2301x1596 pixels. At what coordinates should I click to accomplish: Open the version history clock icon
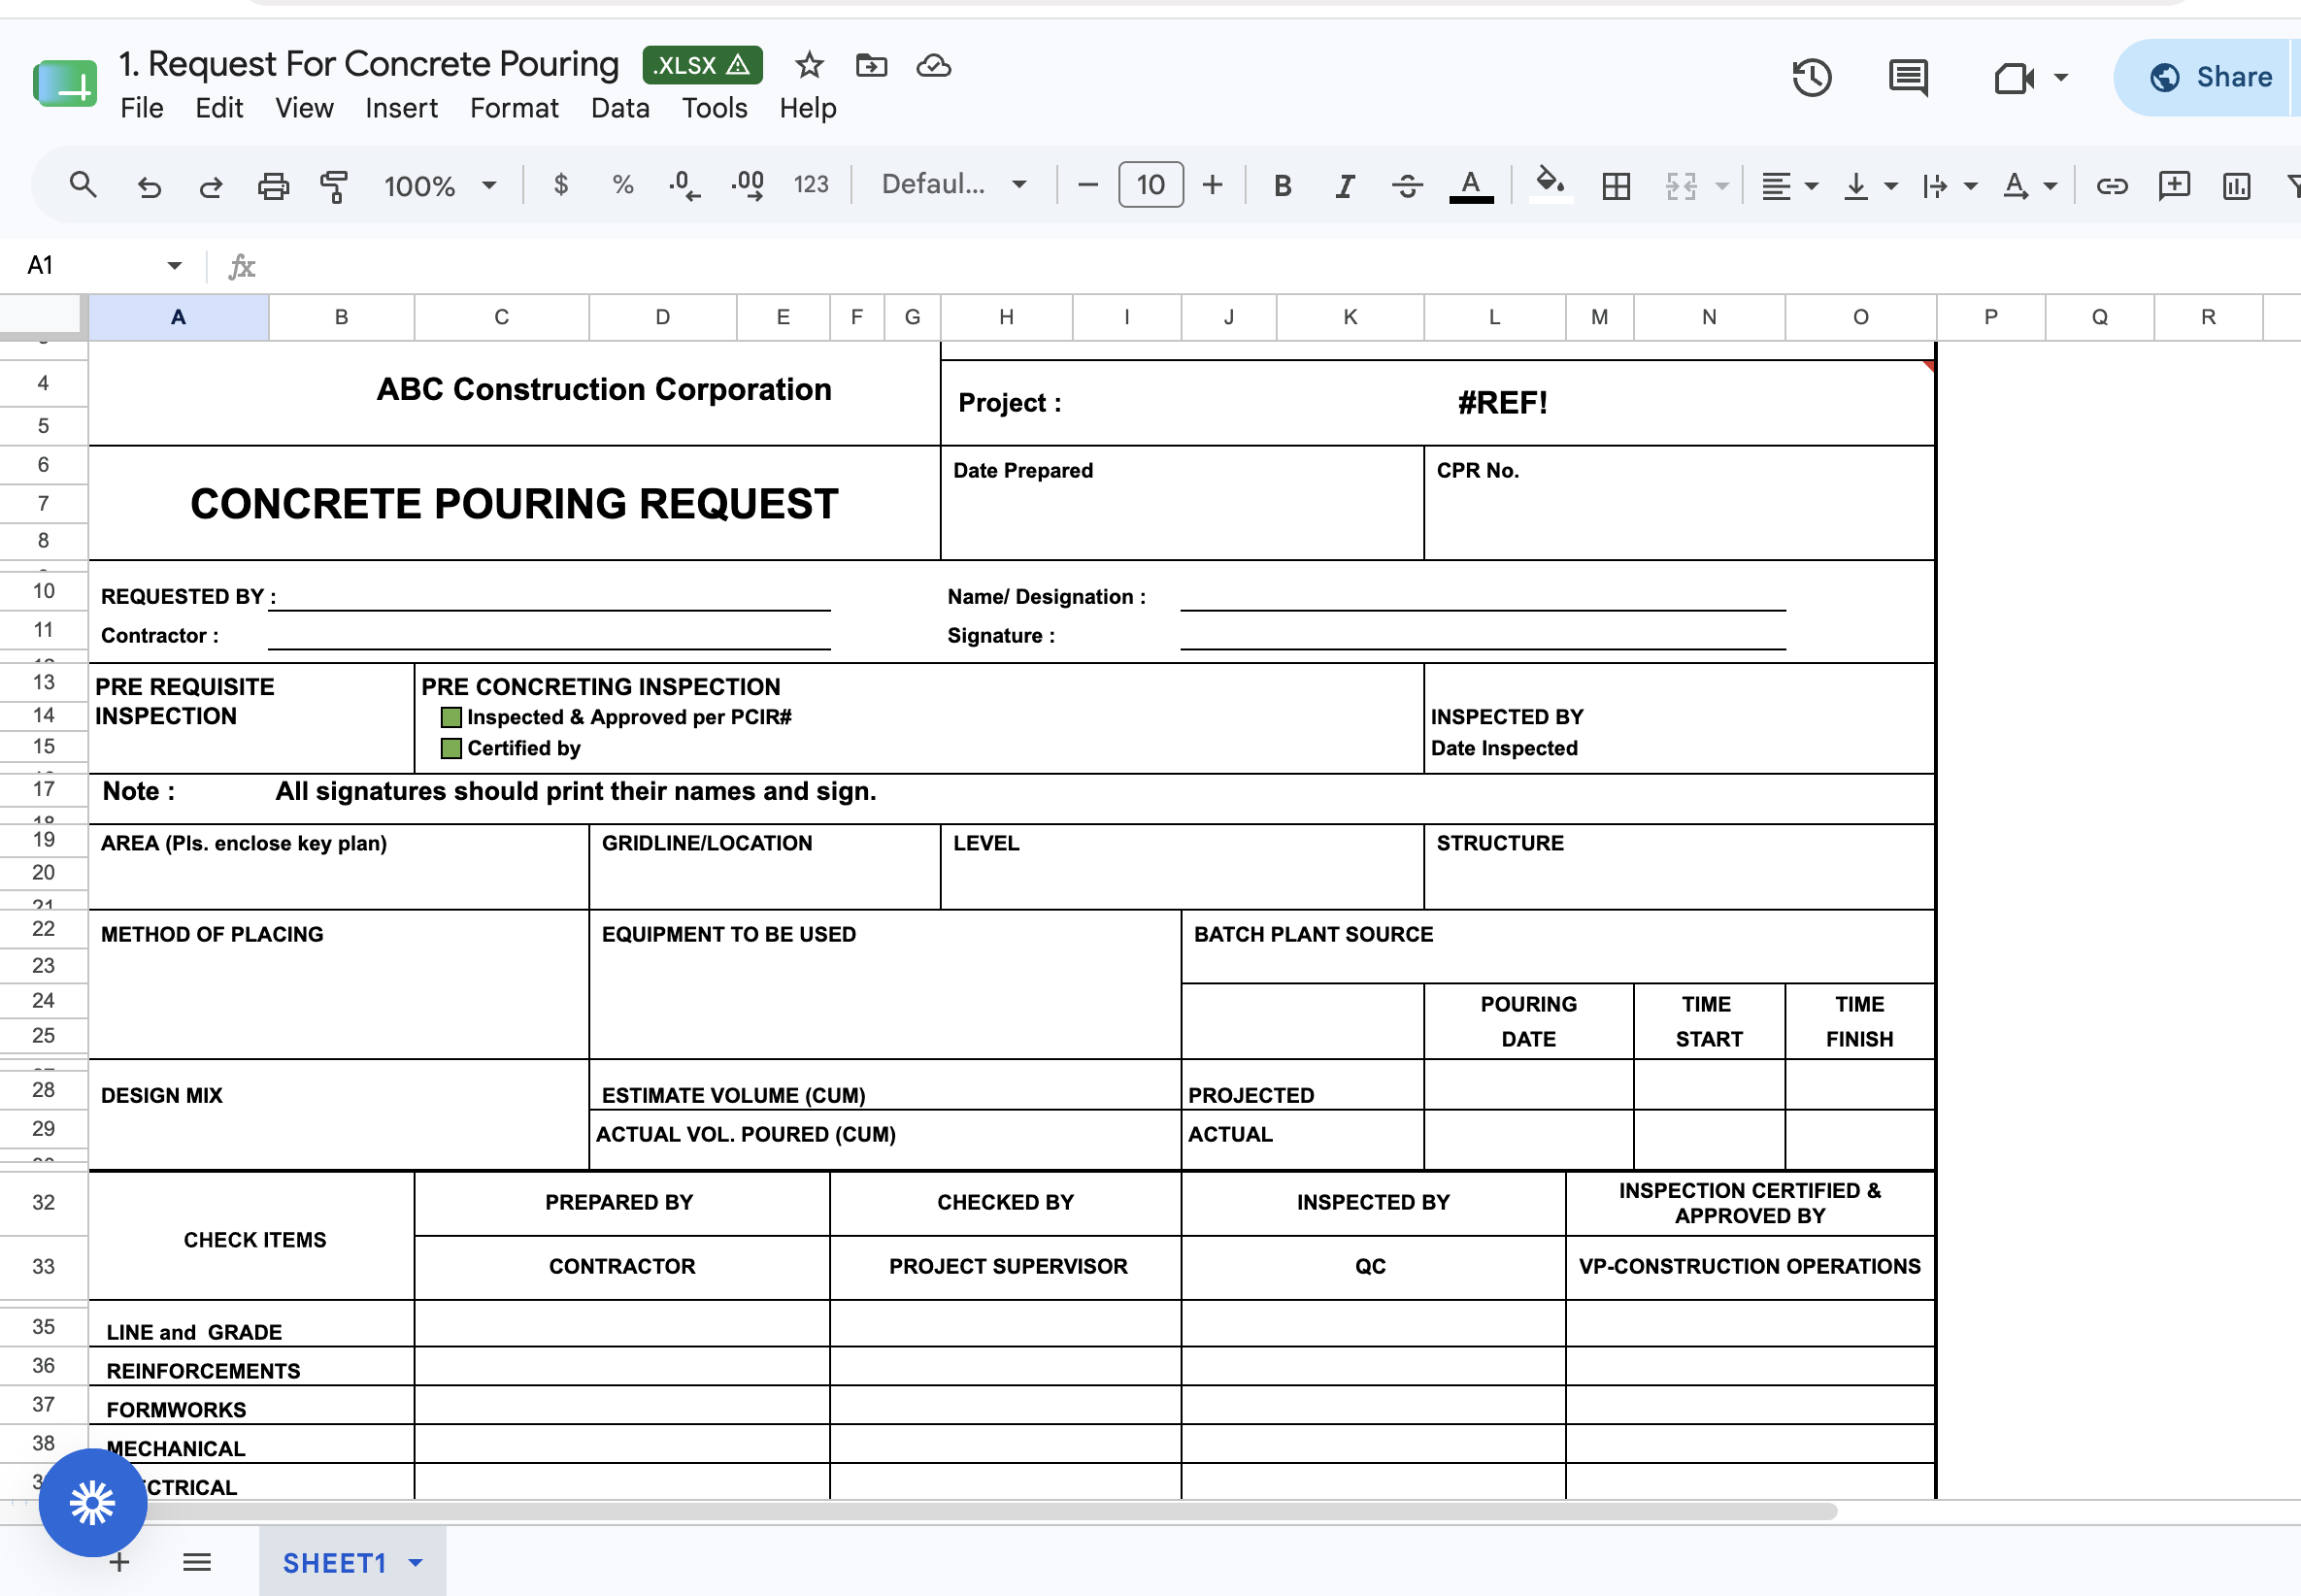click(1811, 78)
